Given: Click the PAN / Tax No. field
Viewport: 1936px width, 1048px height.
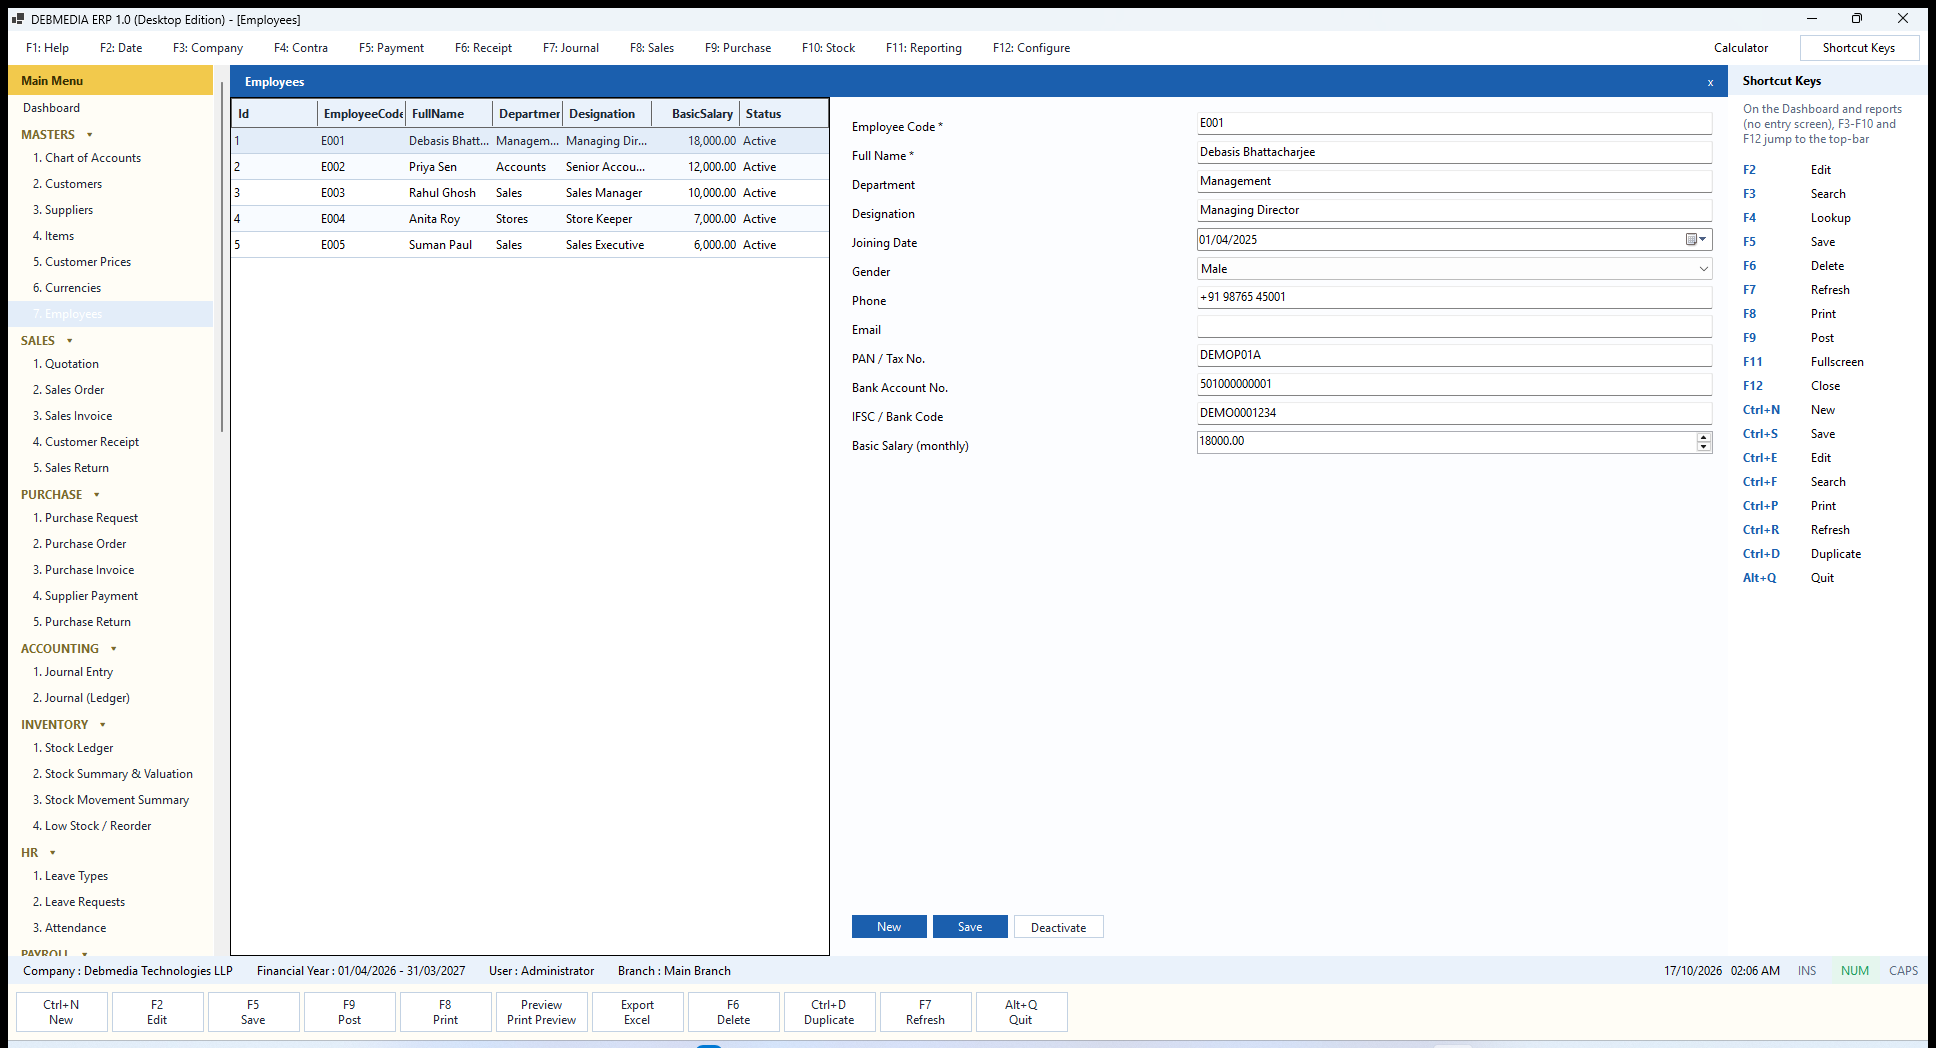Looking at the screenshot, I should pos(1454,355).
